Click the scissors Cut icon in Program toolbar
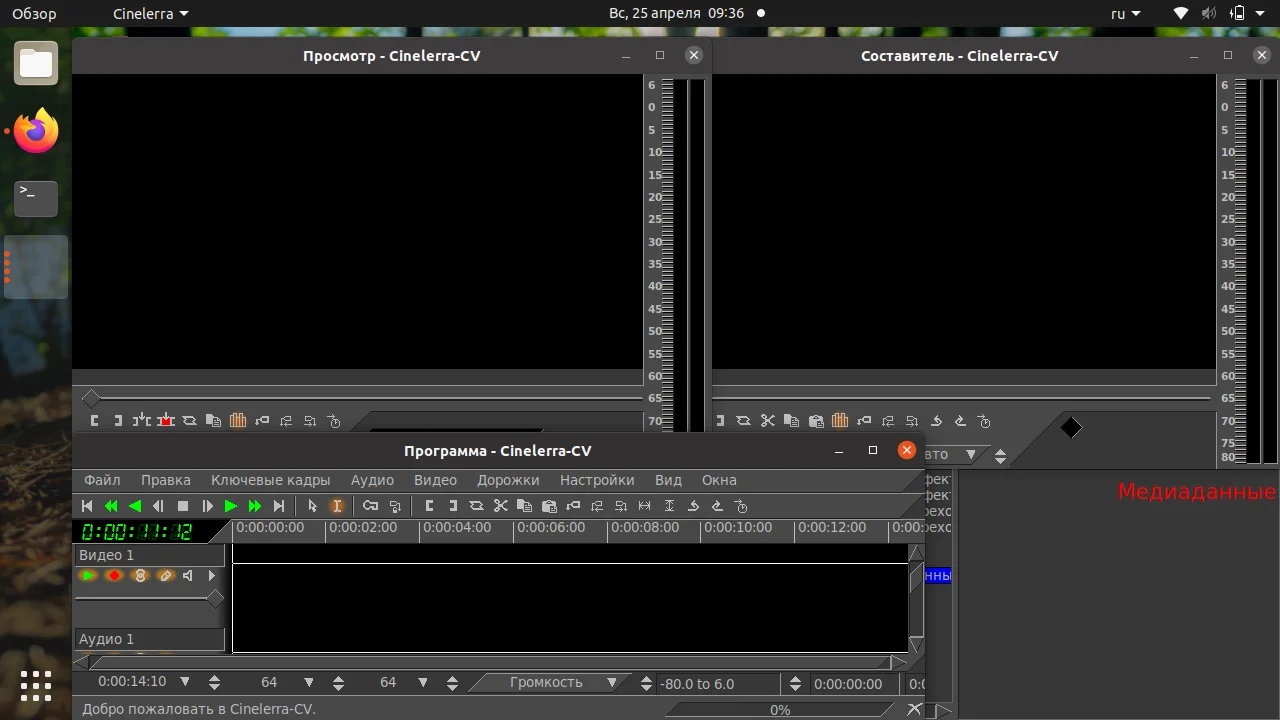 tap(501, 506)
